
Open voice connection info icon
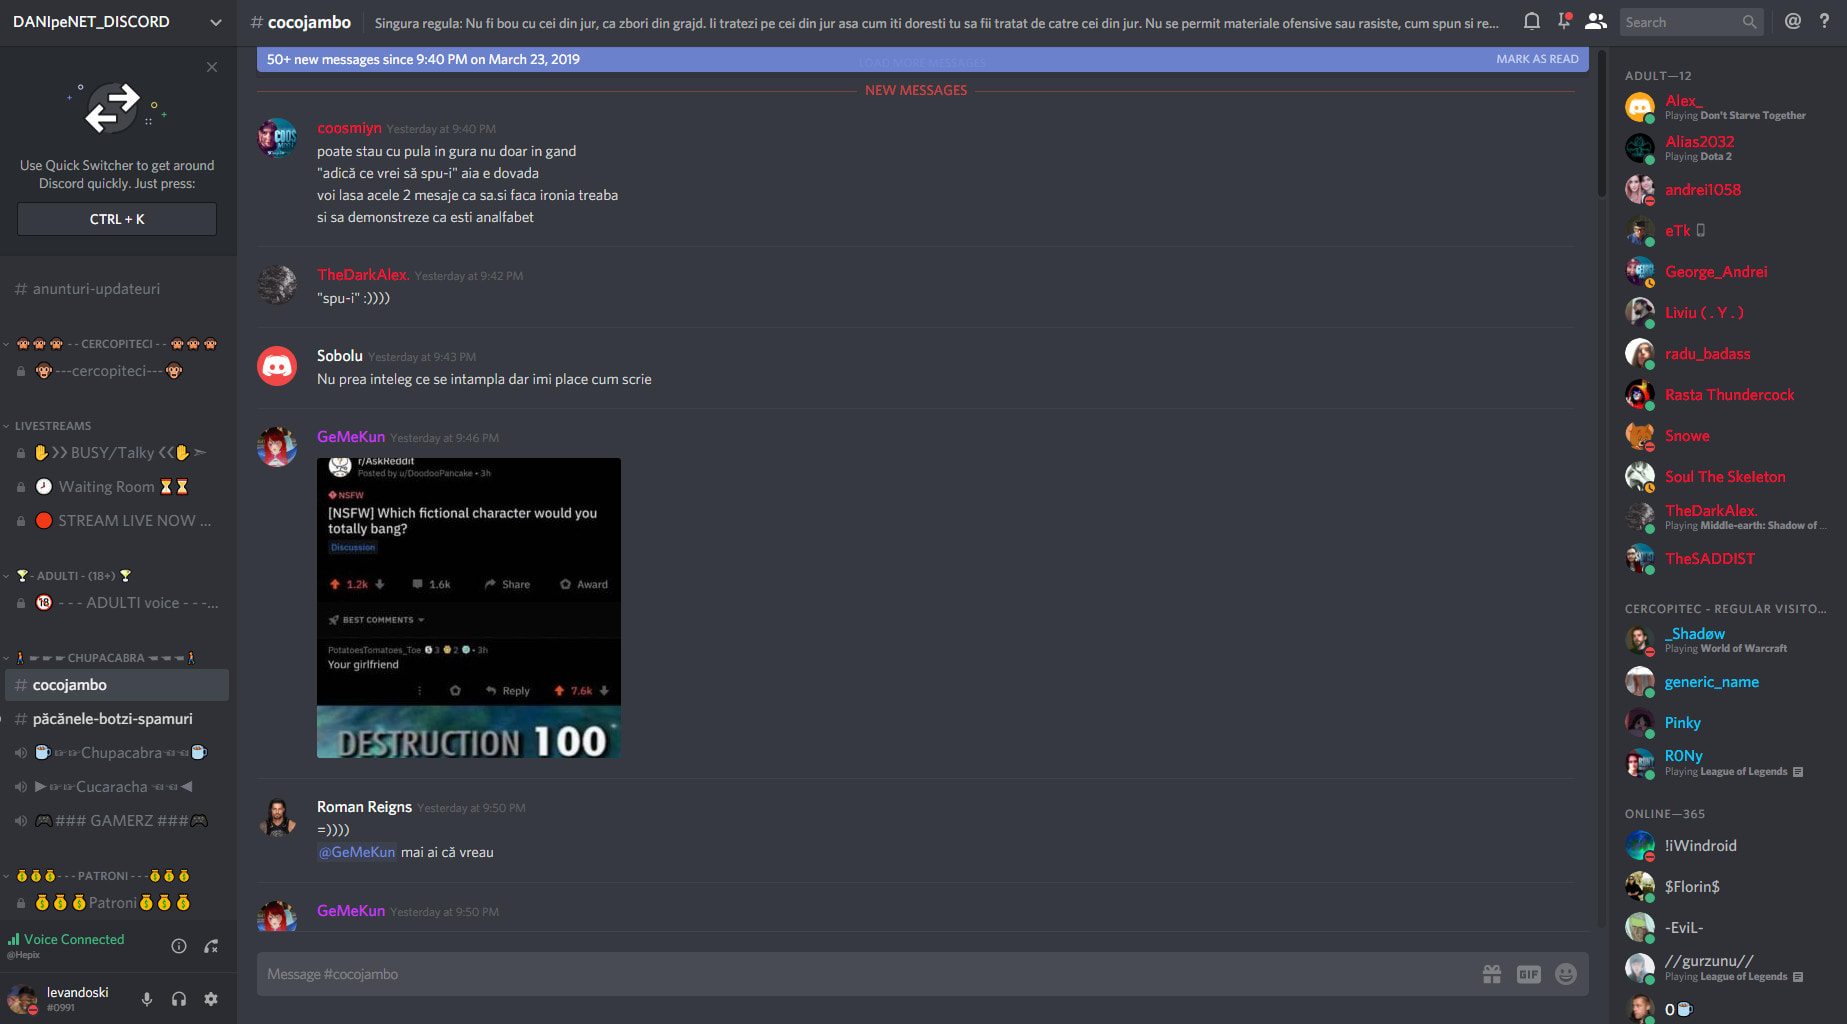(179, 946)
